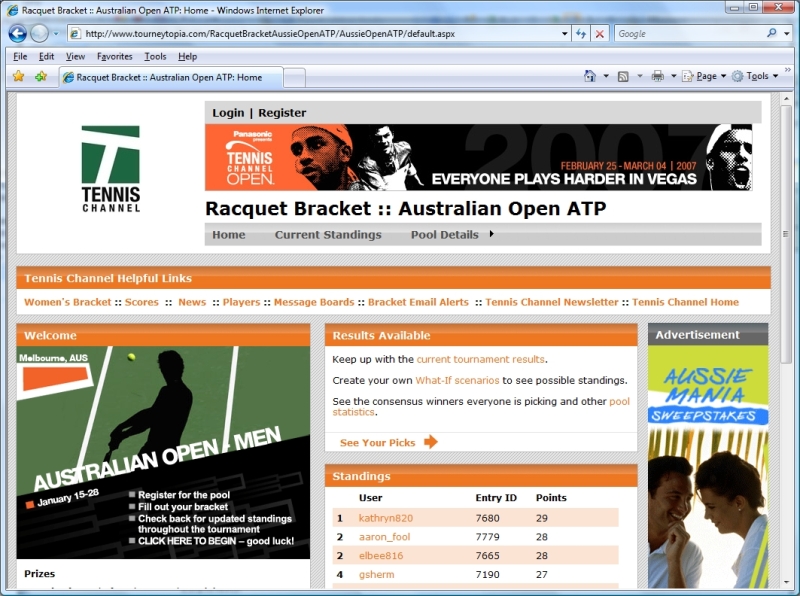The width and height of the screenshot is (800, 596).
Task: Open Favorites Center star icon
Action: [x=18, y=77]
